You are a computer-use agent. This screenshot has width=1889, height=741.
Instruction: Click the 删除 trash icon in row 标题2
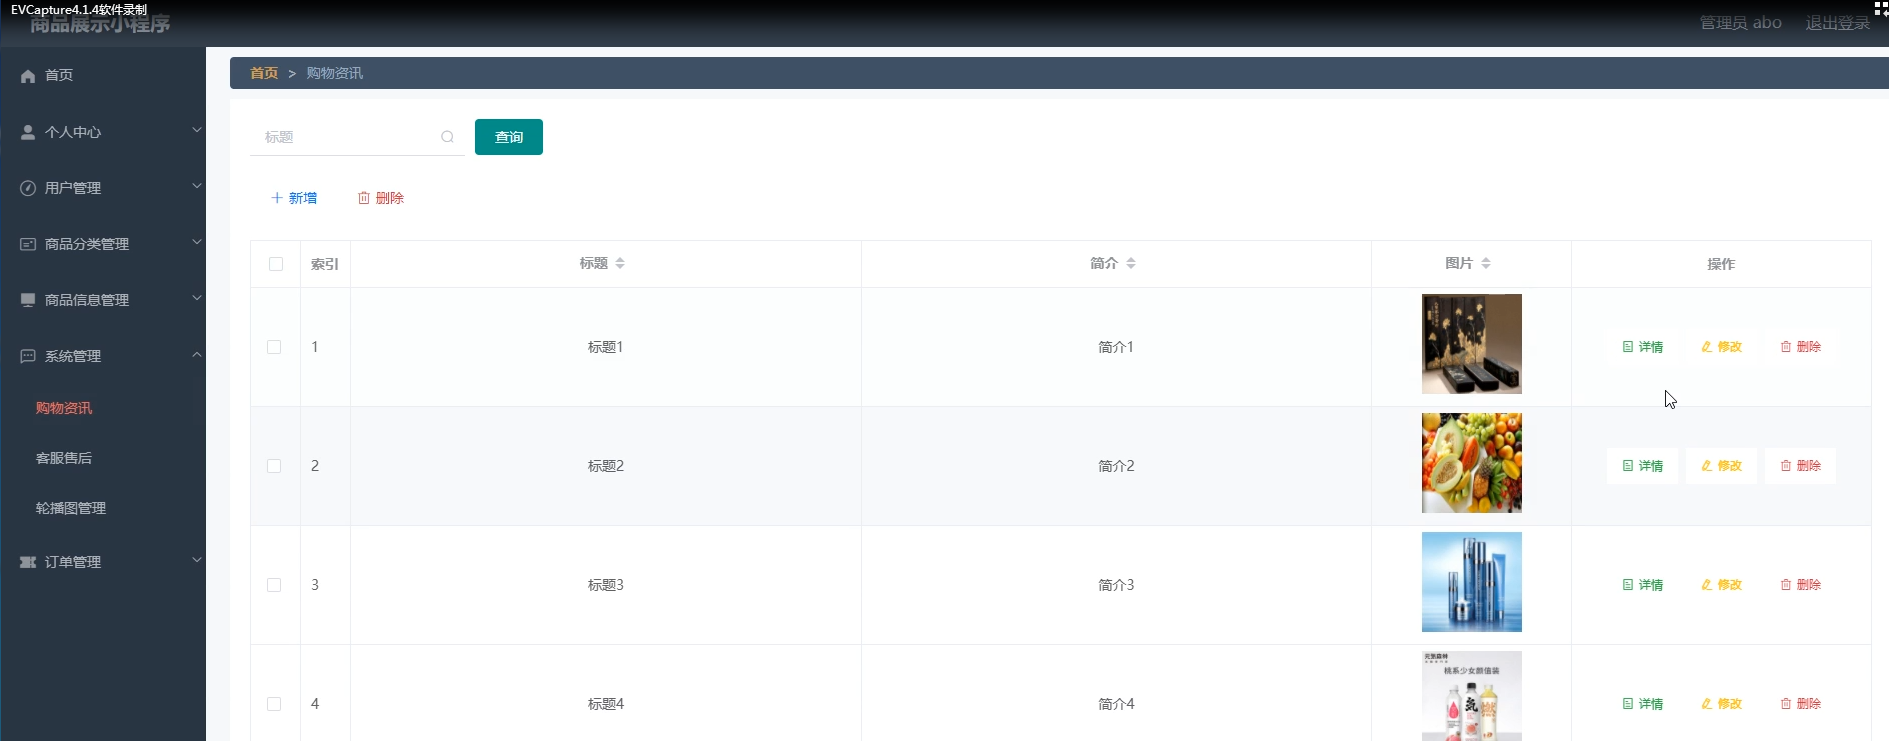[1786, 466]
